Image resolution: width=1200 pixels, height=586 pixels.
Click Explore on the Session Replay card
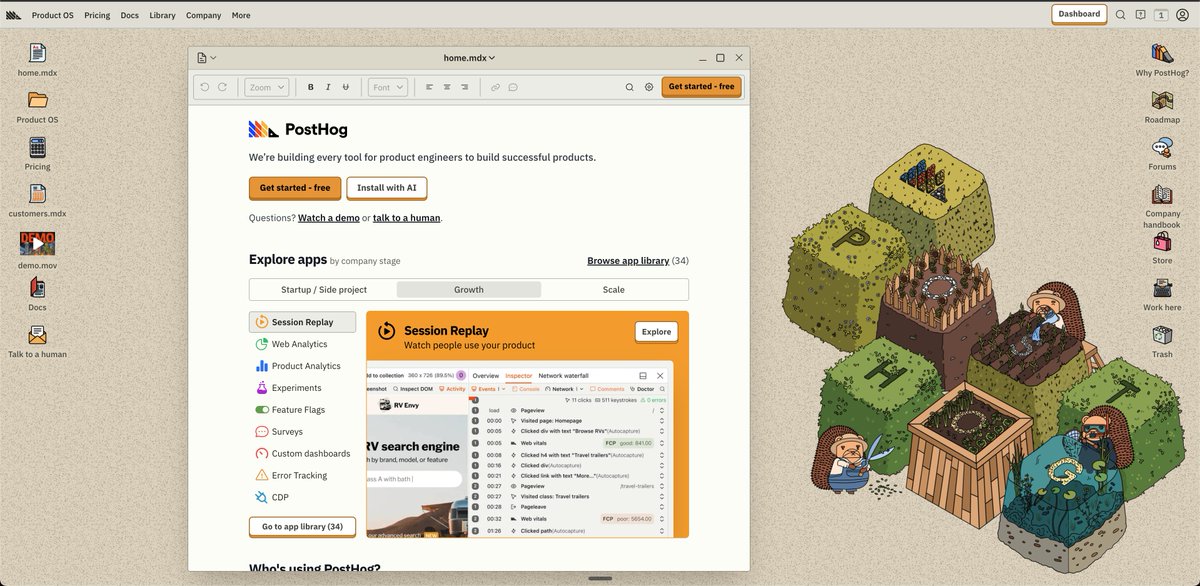(656, 331)
